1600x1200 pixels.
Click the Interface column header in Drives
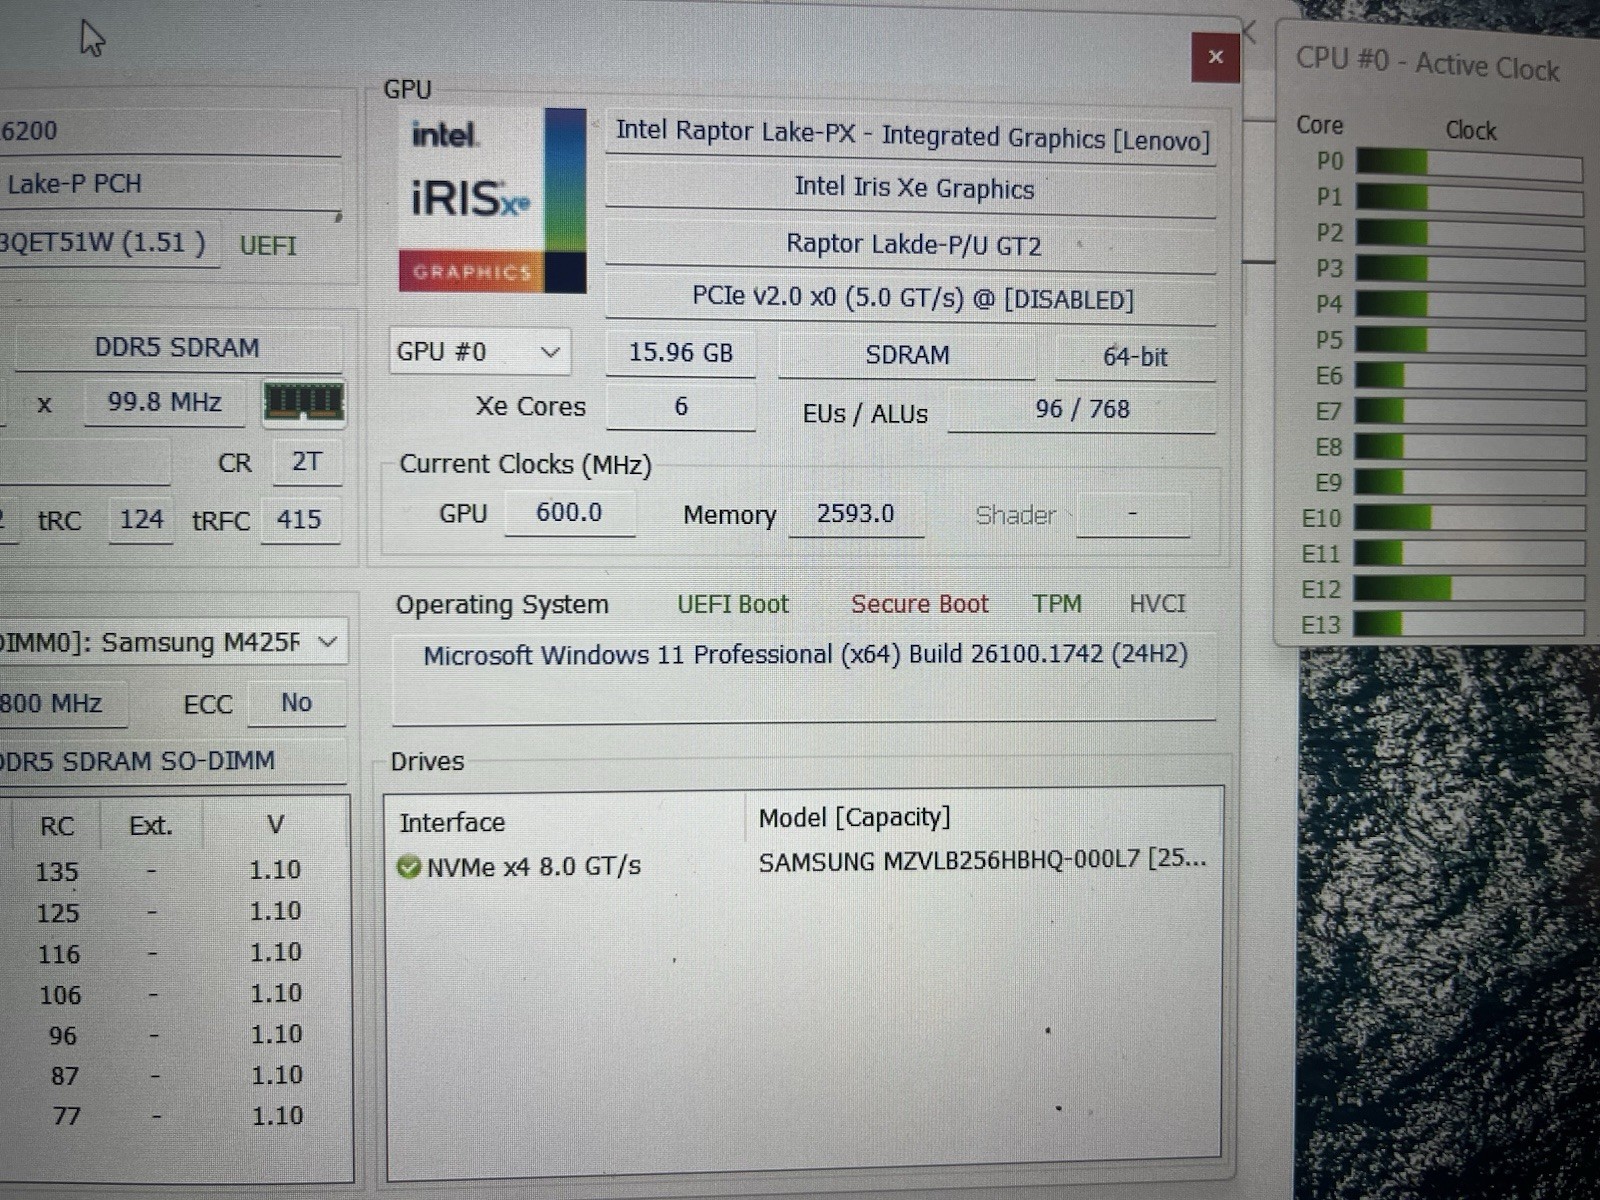tap(452, 823)
